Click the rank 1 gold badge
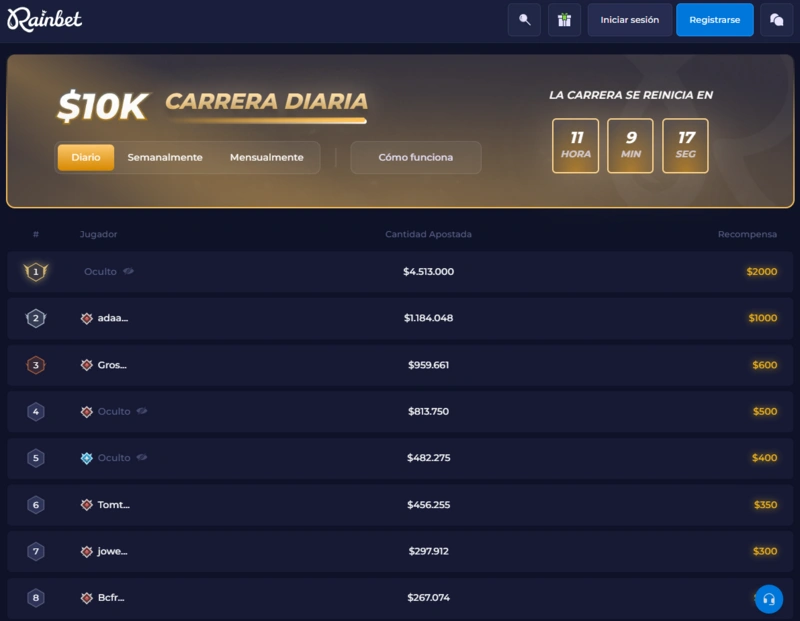 [x=36, y=271]
